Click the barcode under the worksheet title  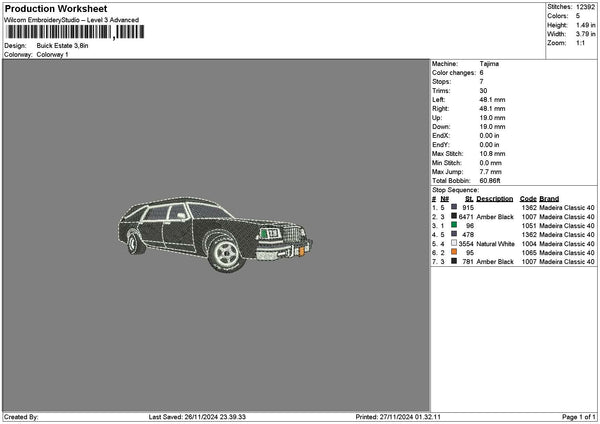58,33
